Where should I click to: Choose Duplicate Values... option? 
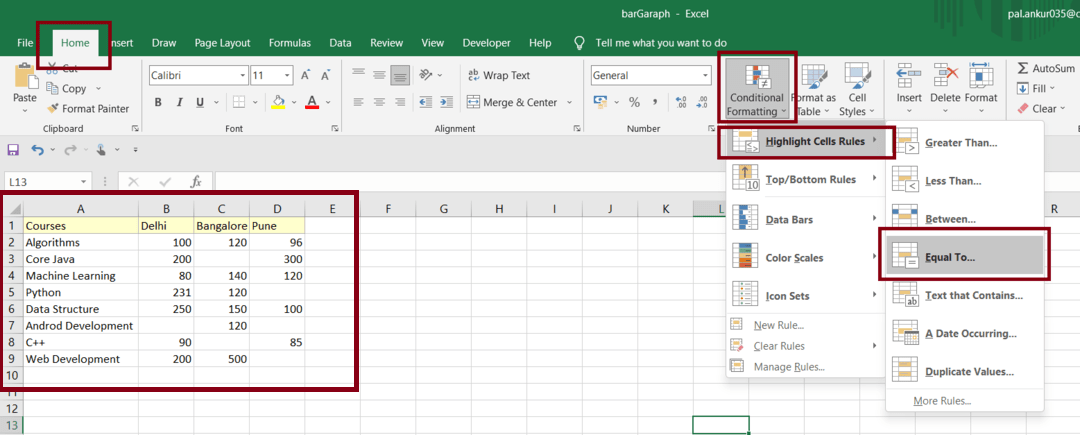(964, 372)
